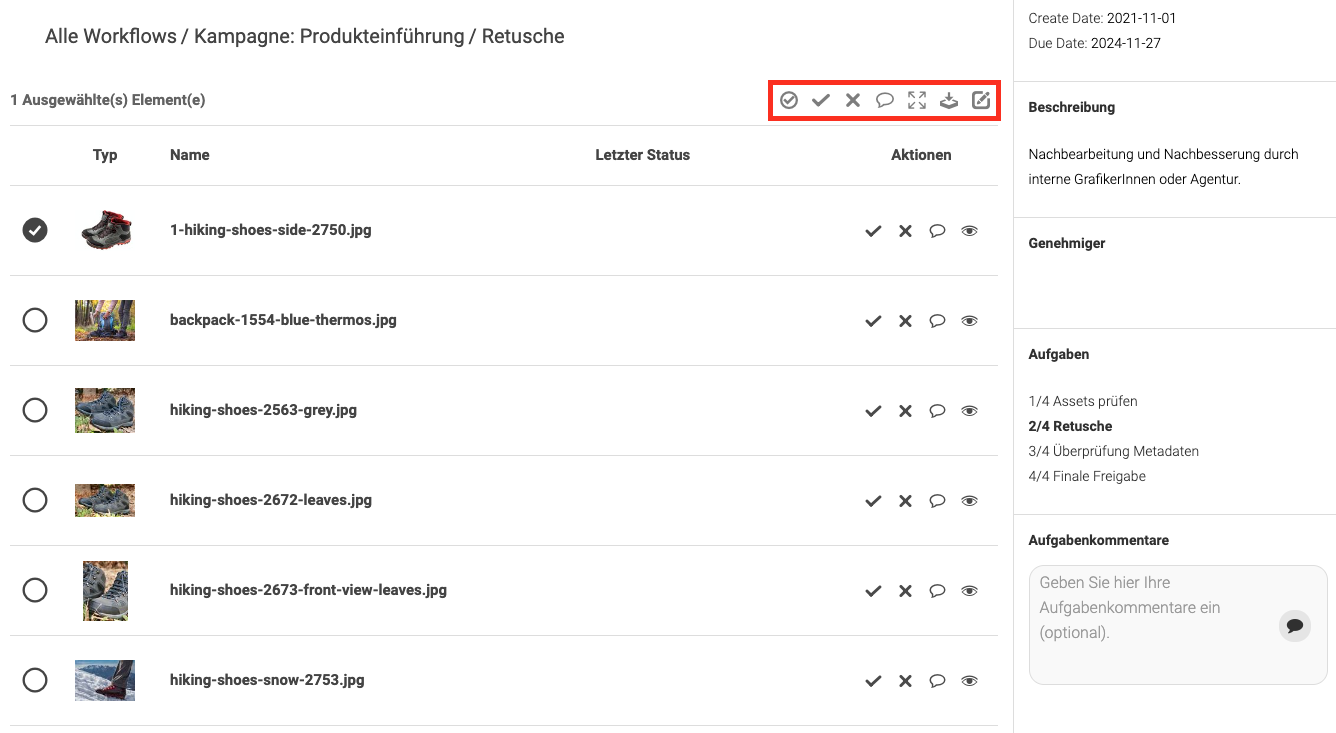Click the fullscreen expand toolbar icon
The width and height of the screenshot is (1336, 733).
coord(917,100)
